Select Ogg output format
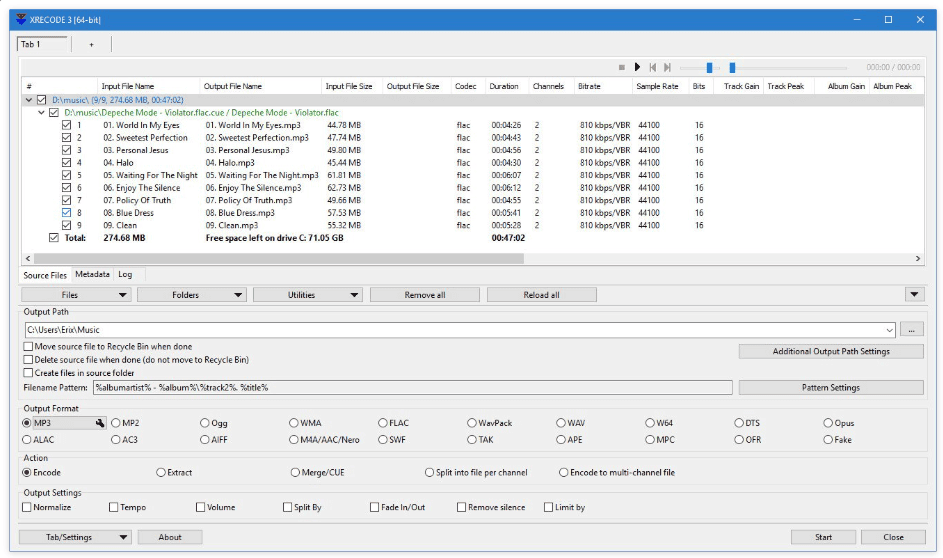This screenshot has height=558, width=943. pos(204,423)
